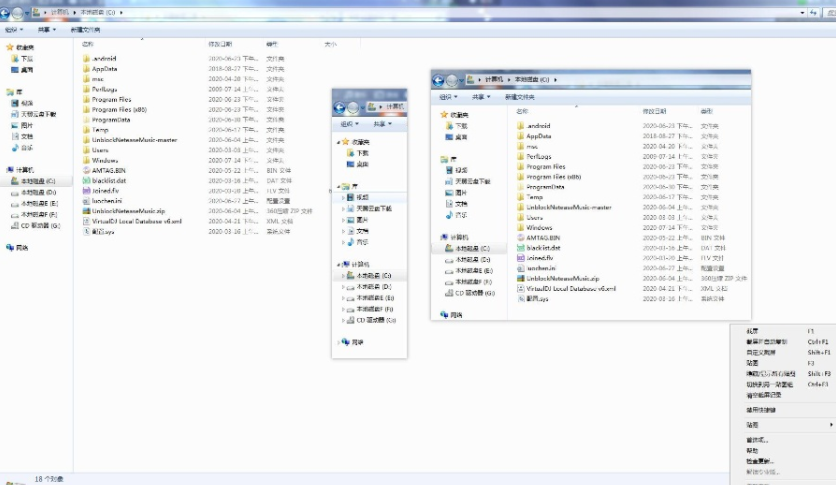Expand 本地磁盘 (D:) tree node in the middle window
The width and height of the screenshot is (836, 485).
tap(345, 286)
